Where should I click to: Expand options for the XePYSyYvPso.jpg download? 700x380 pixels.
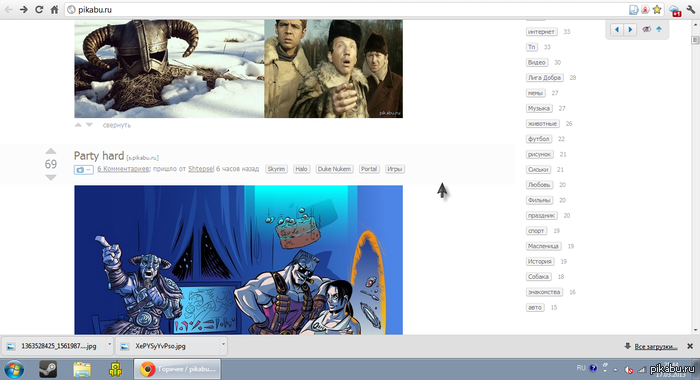coord(223,345)
